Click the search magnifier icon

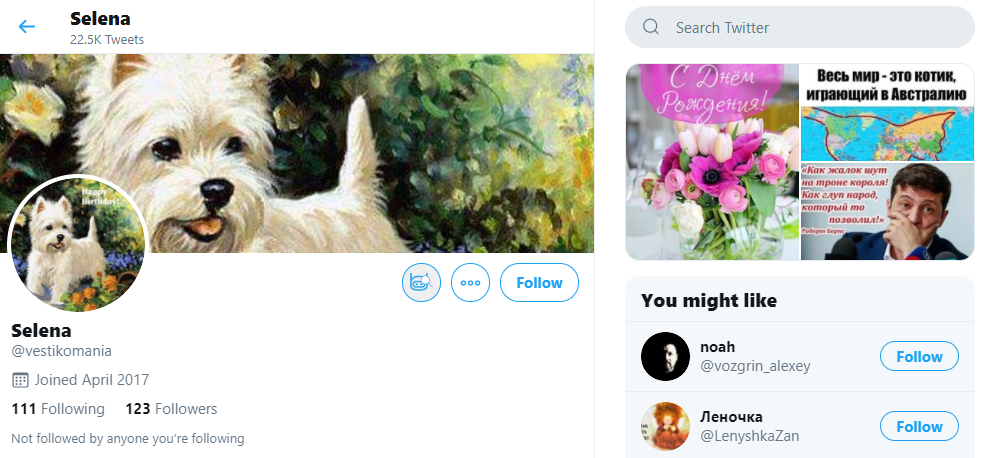tap(651, 27)
